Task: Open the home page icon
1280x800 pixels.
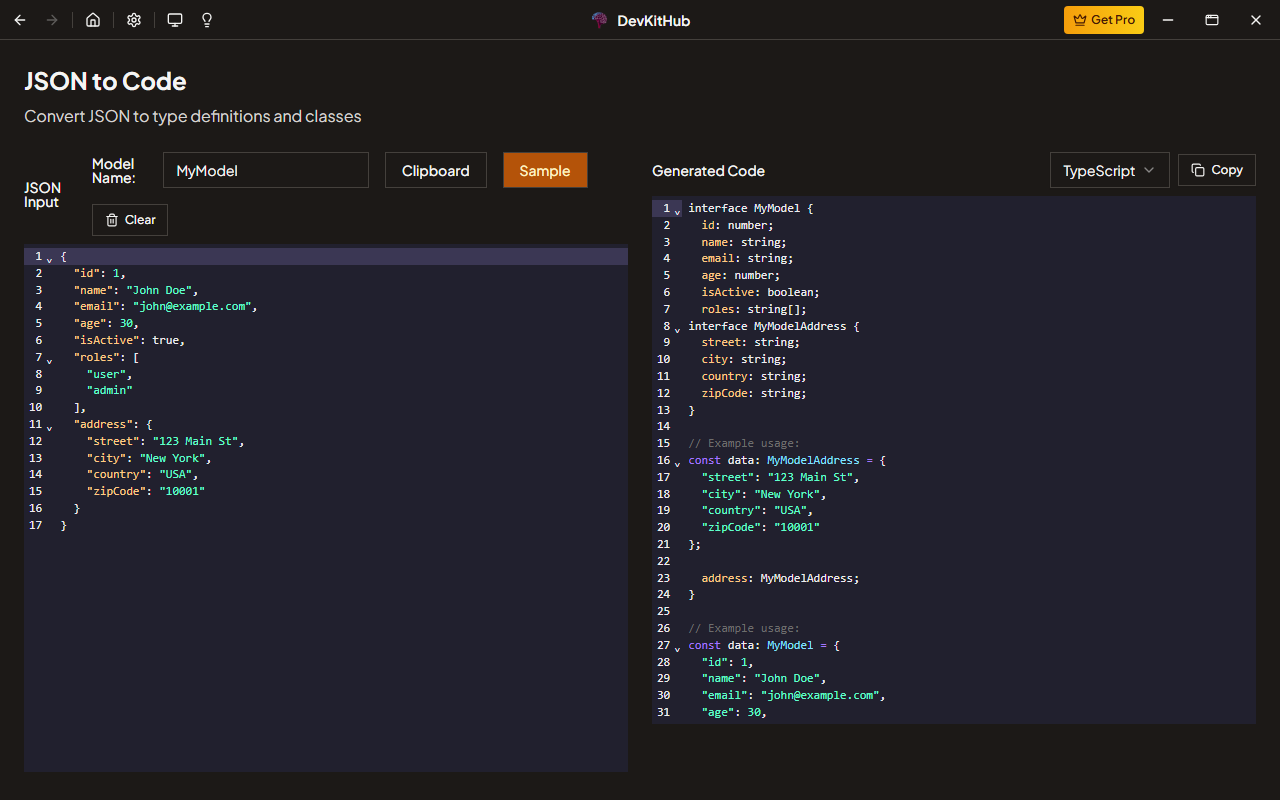Action: [93, 20]
